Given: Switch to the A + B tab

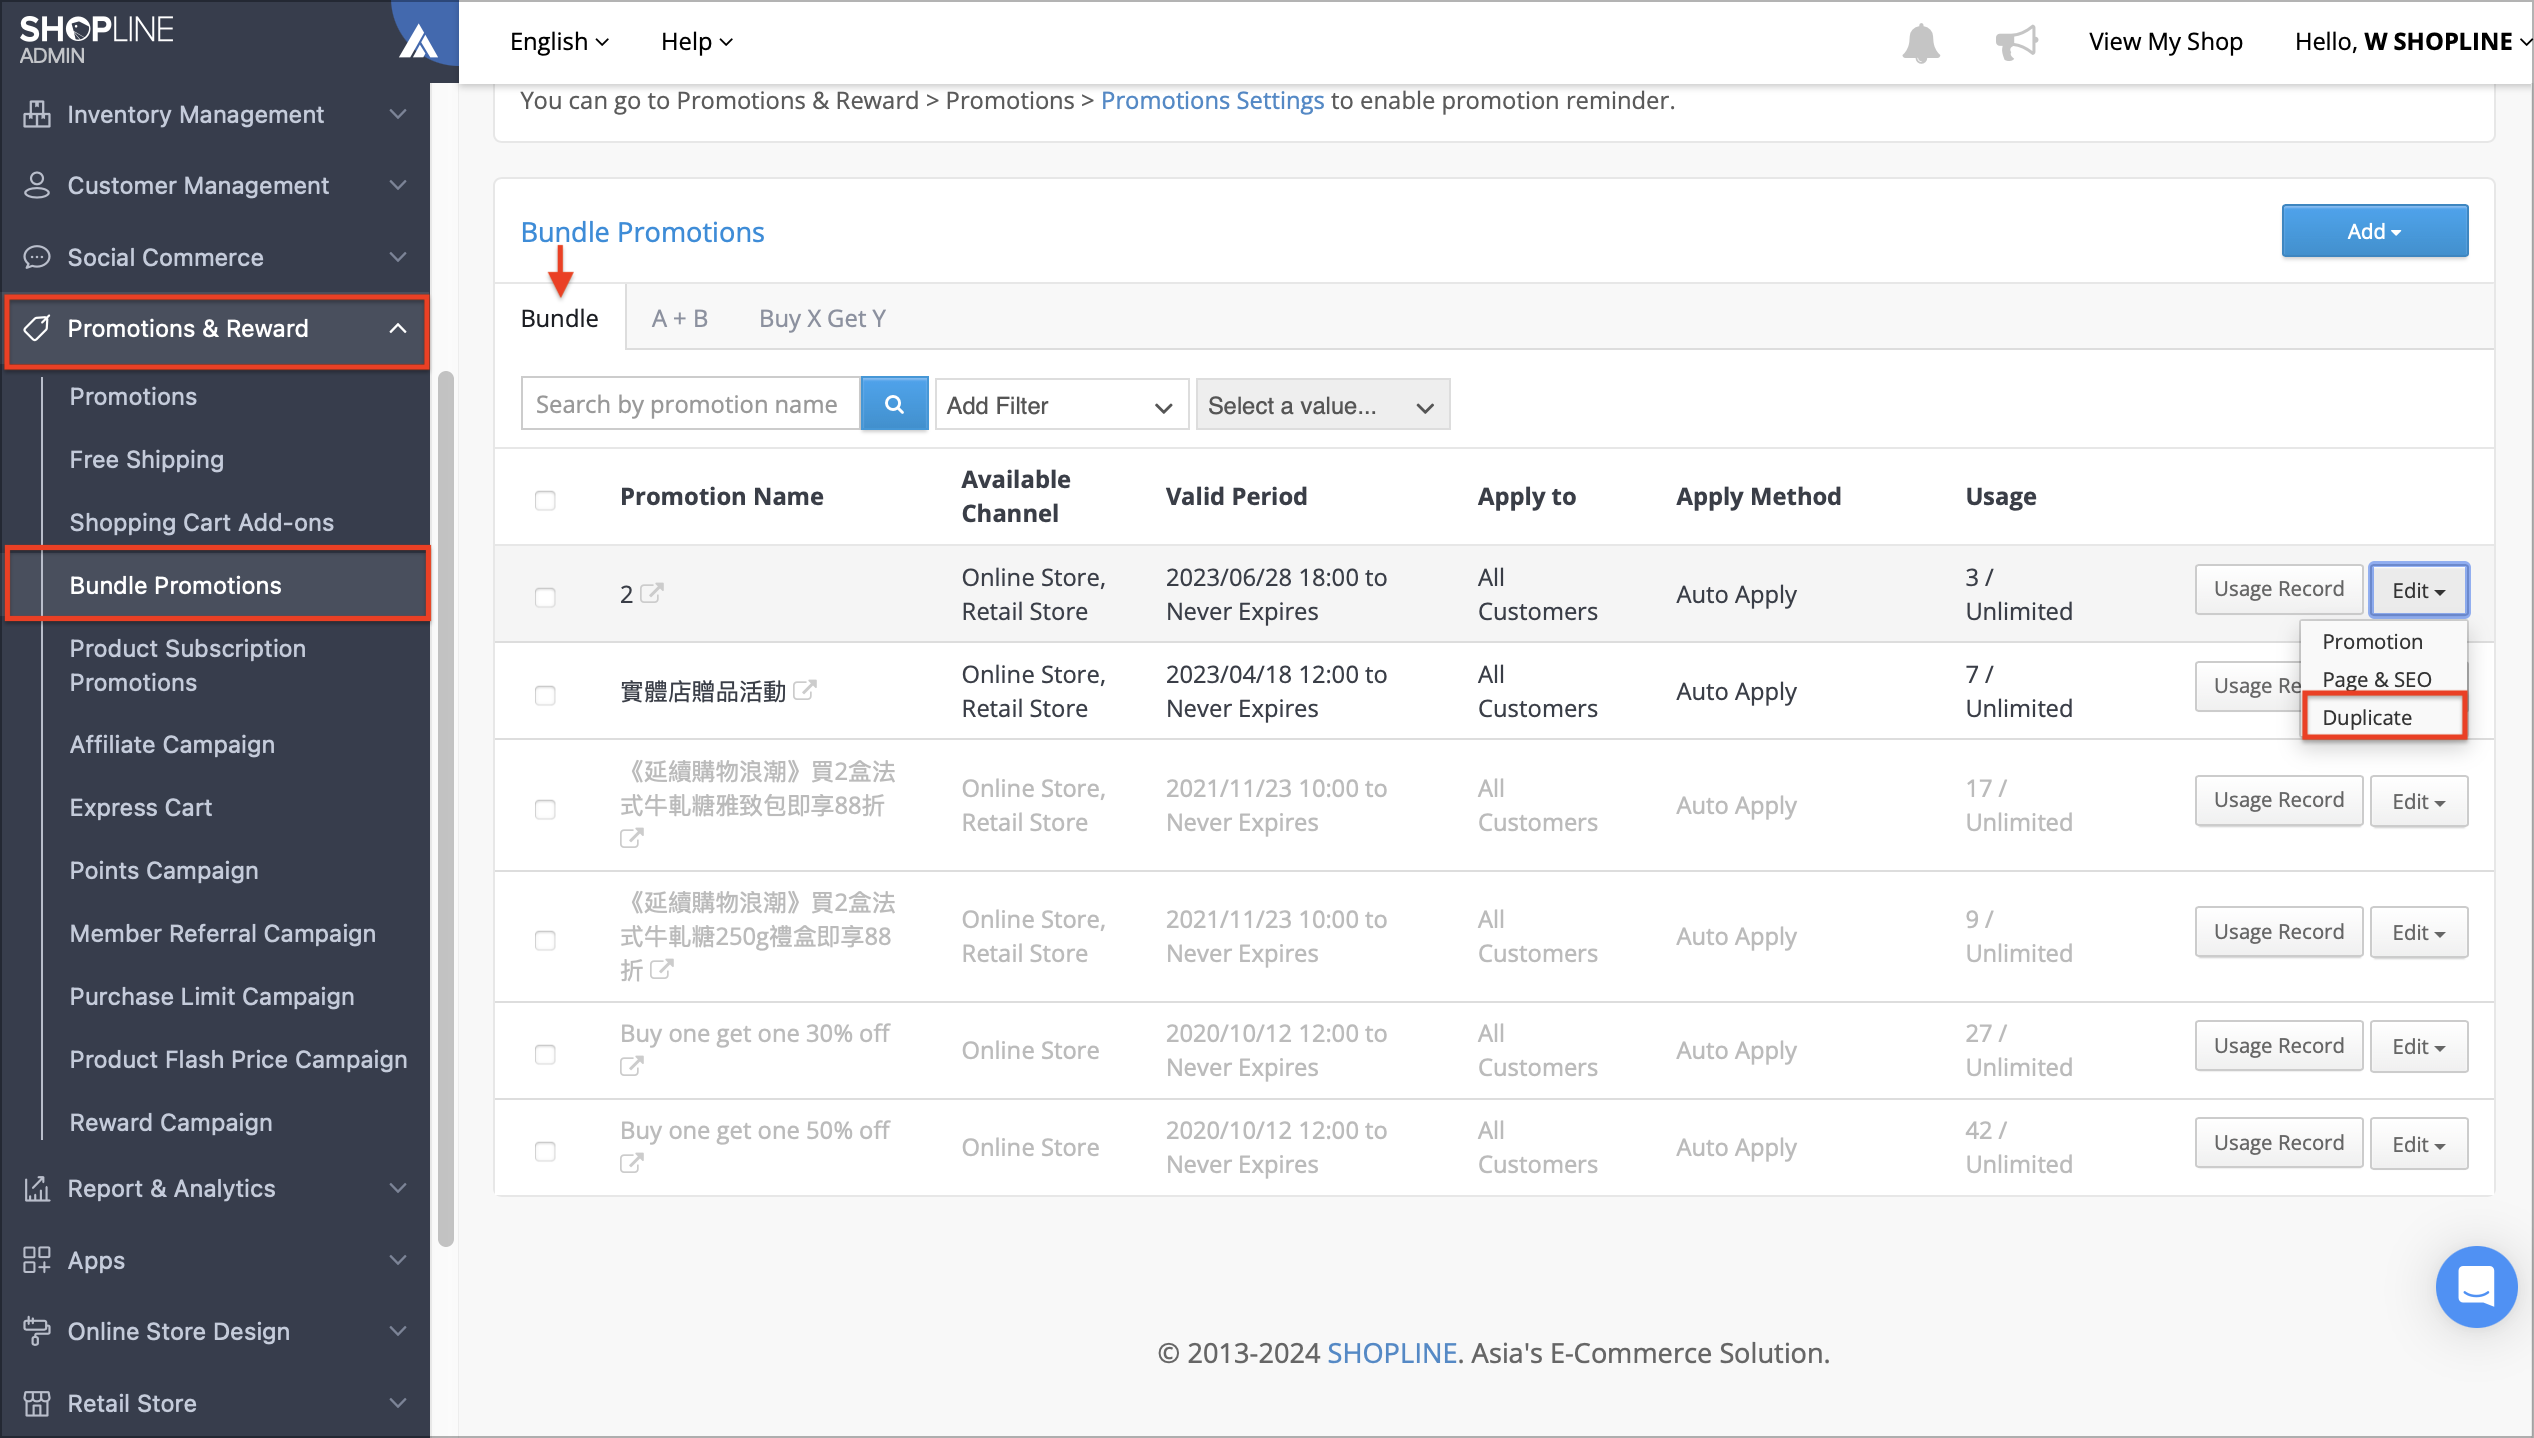Looking at the screenshot, I should tap(680, 318).
